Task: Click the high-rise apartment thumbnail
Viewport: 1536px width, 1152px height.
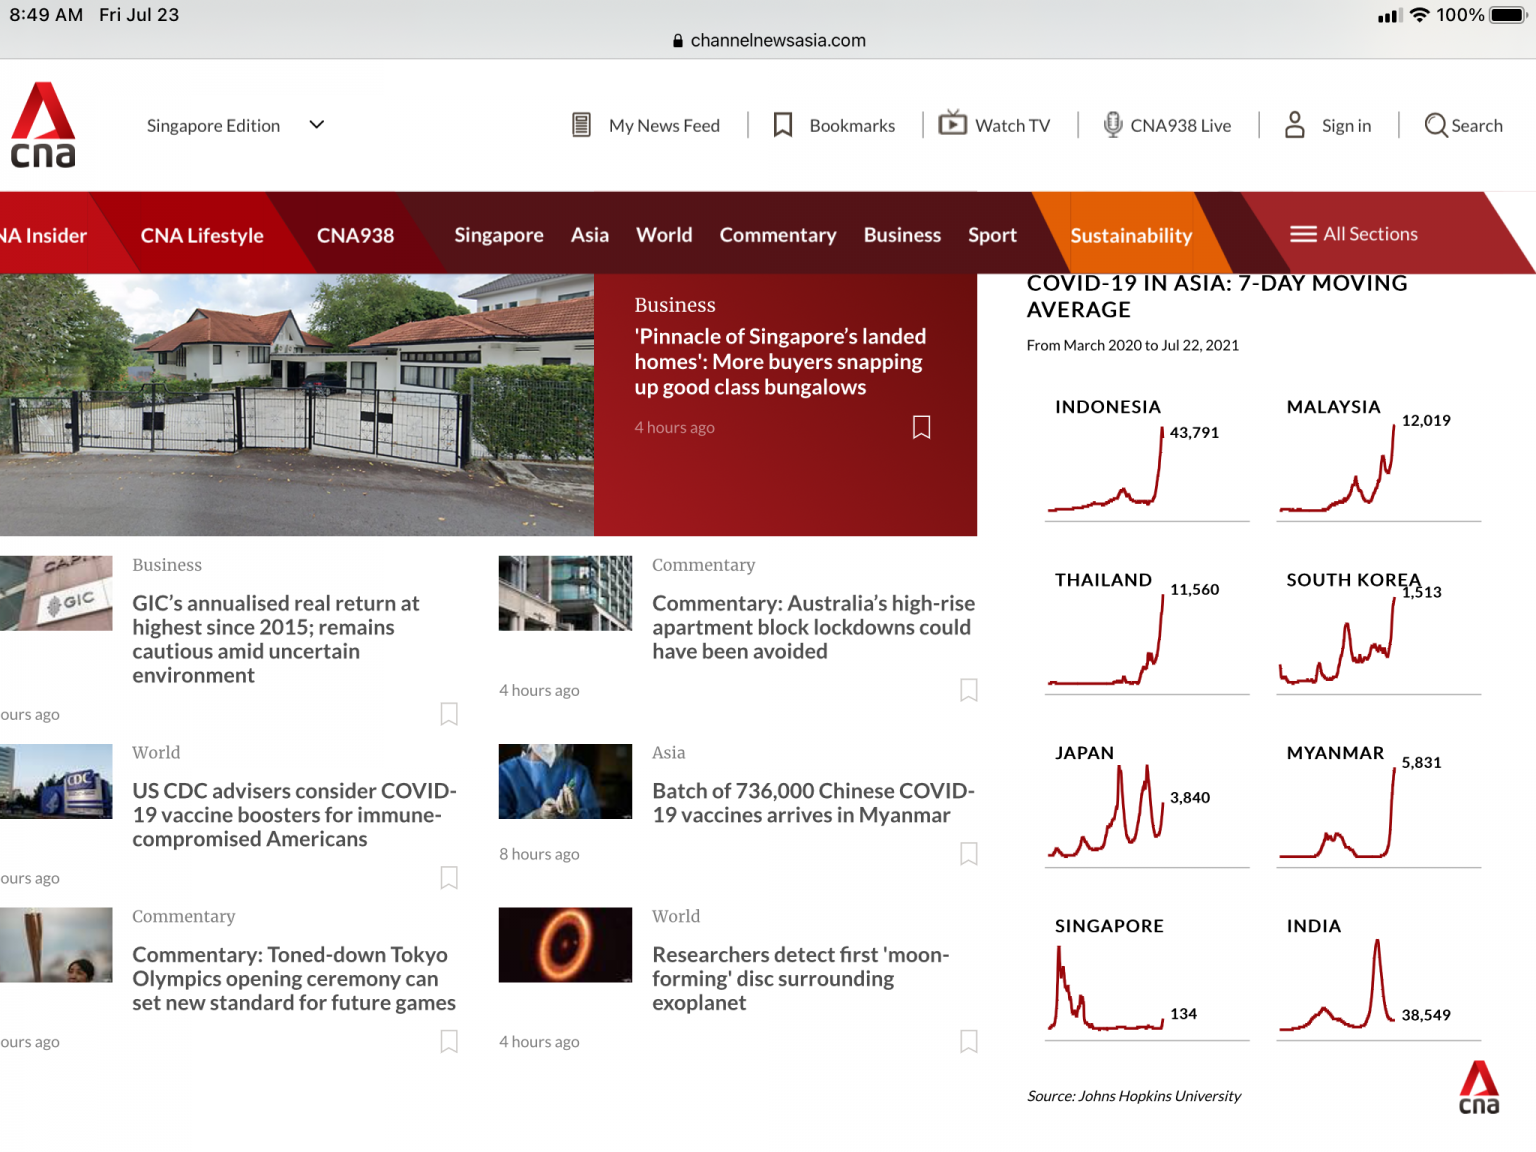Action: (565, 593)
